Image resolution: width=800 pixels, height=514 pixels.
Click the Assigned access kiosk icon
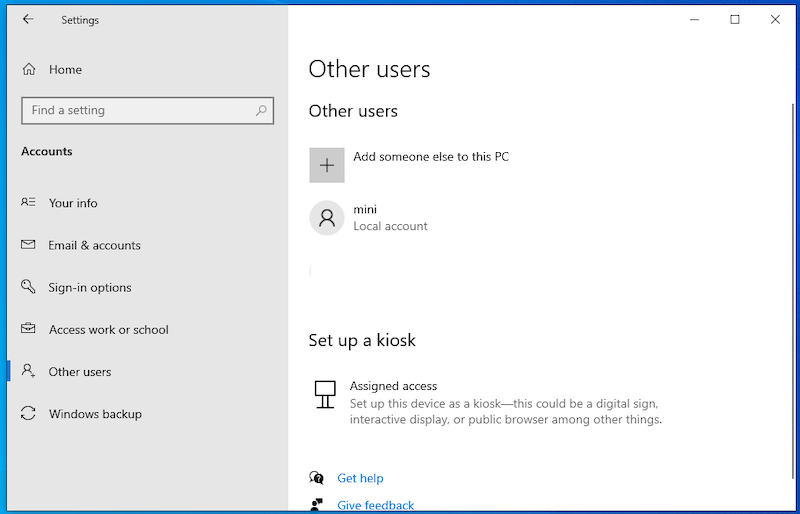click(324, 394)
